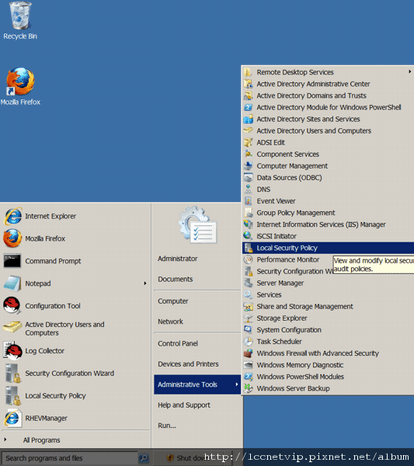Open Security Configuration Wizard in Administrative Tools
Image resolution: width=414 pixels, height=466 pixels.
pyautogui.click(x=288, y=271)
